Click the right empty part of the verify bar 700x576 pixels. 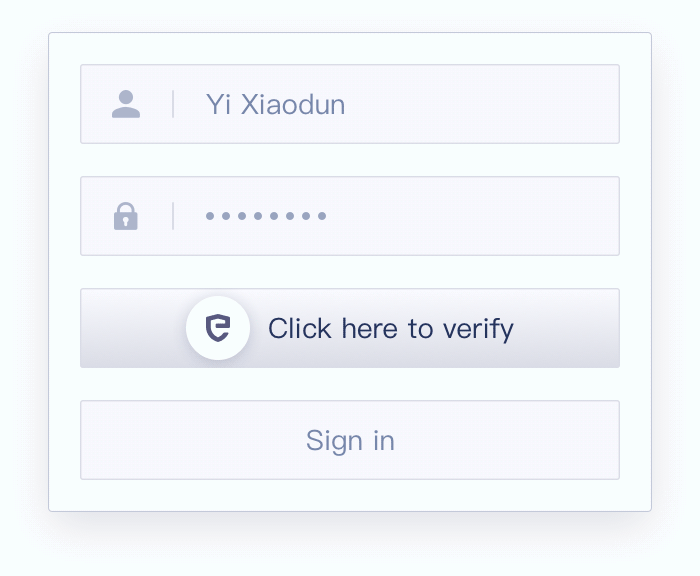[567, 328]
